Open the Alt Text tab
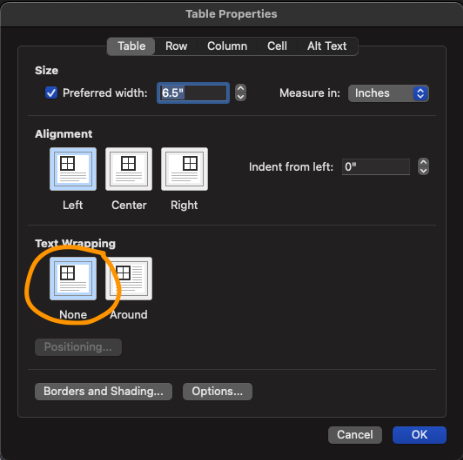 [x=327, y=46]
